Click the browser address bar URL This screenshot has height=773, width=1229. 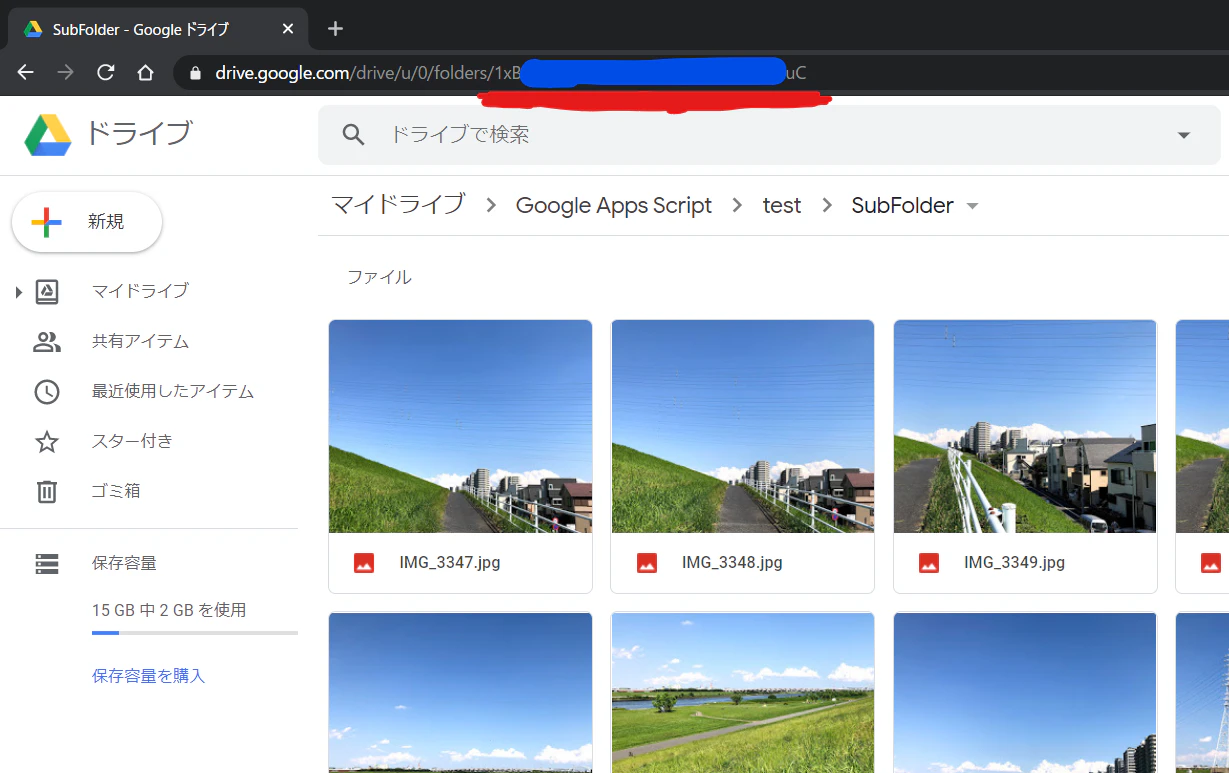[x=510, y=73]
